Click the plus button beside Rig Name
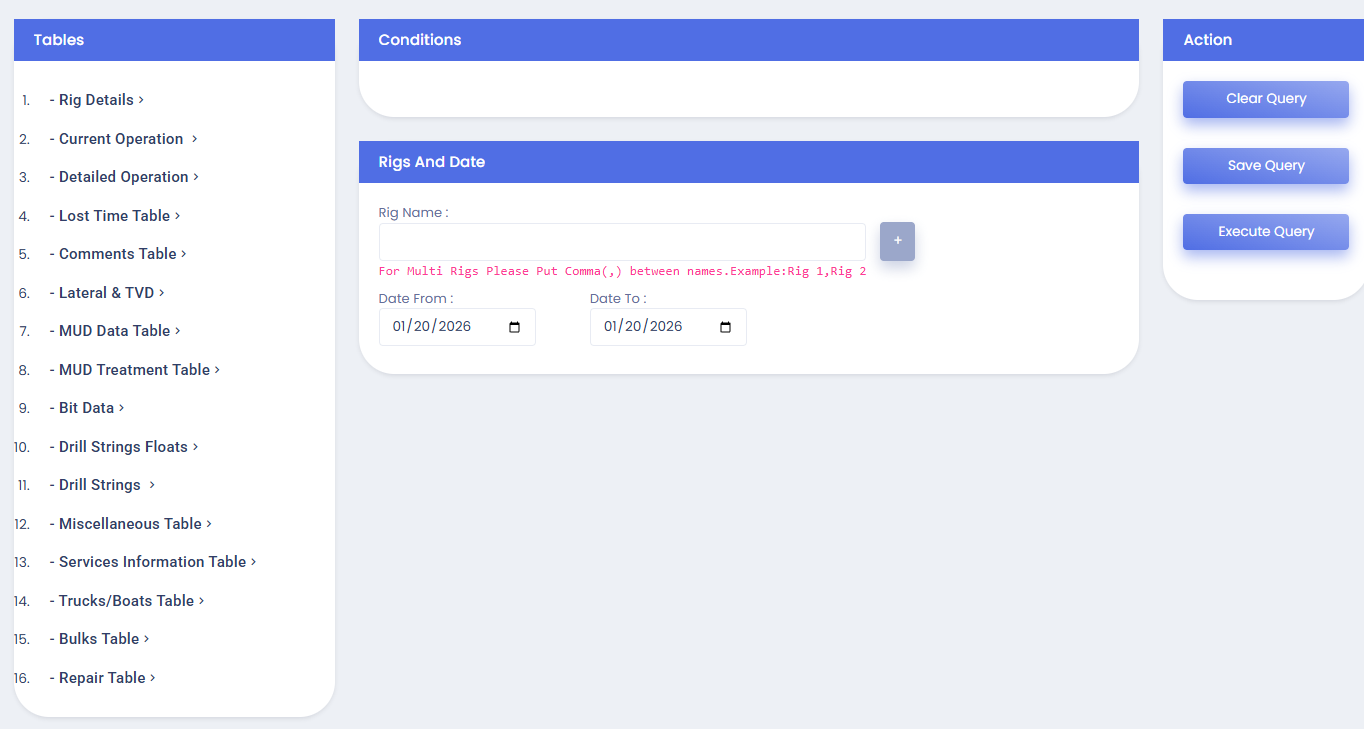 897,241
